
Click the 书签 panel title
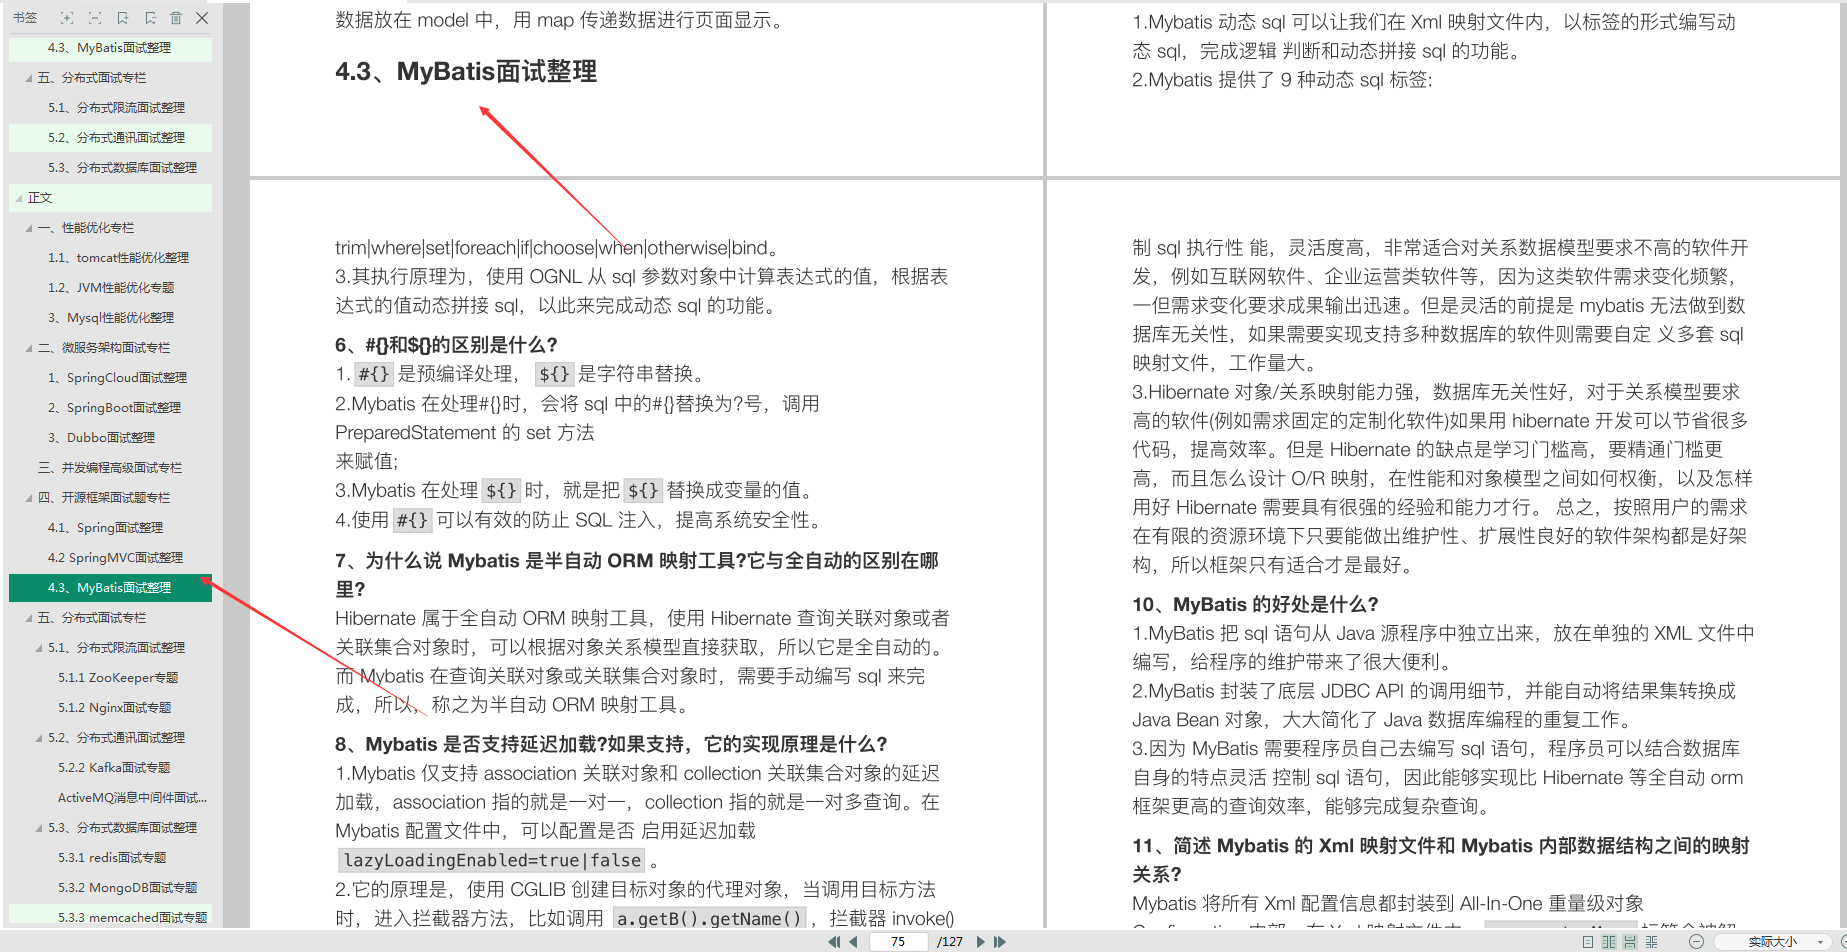click(x=25, y=18)
